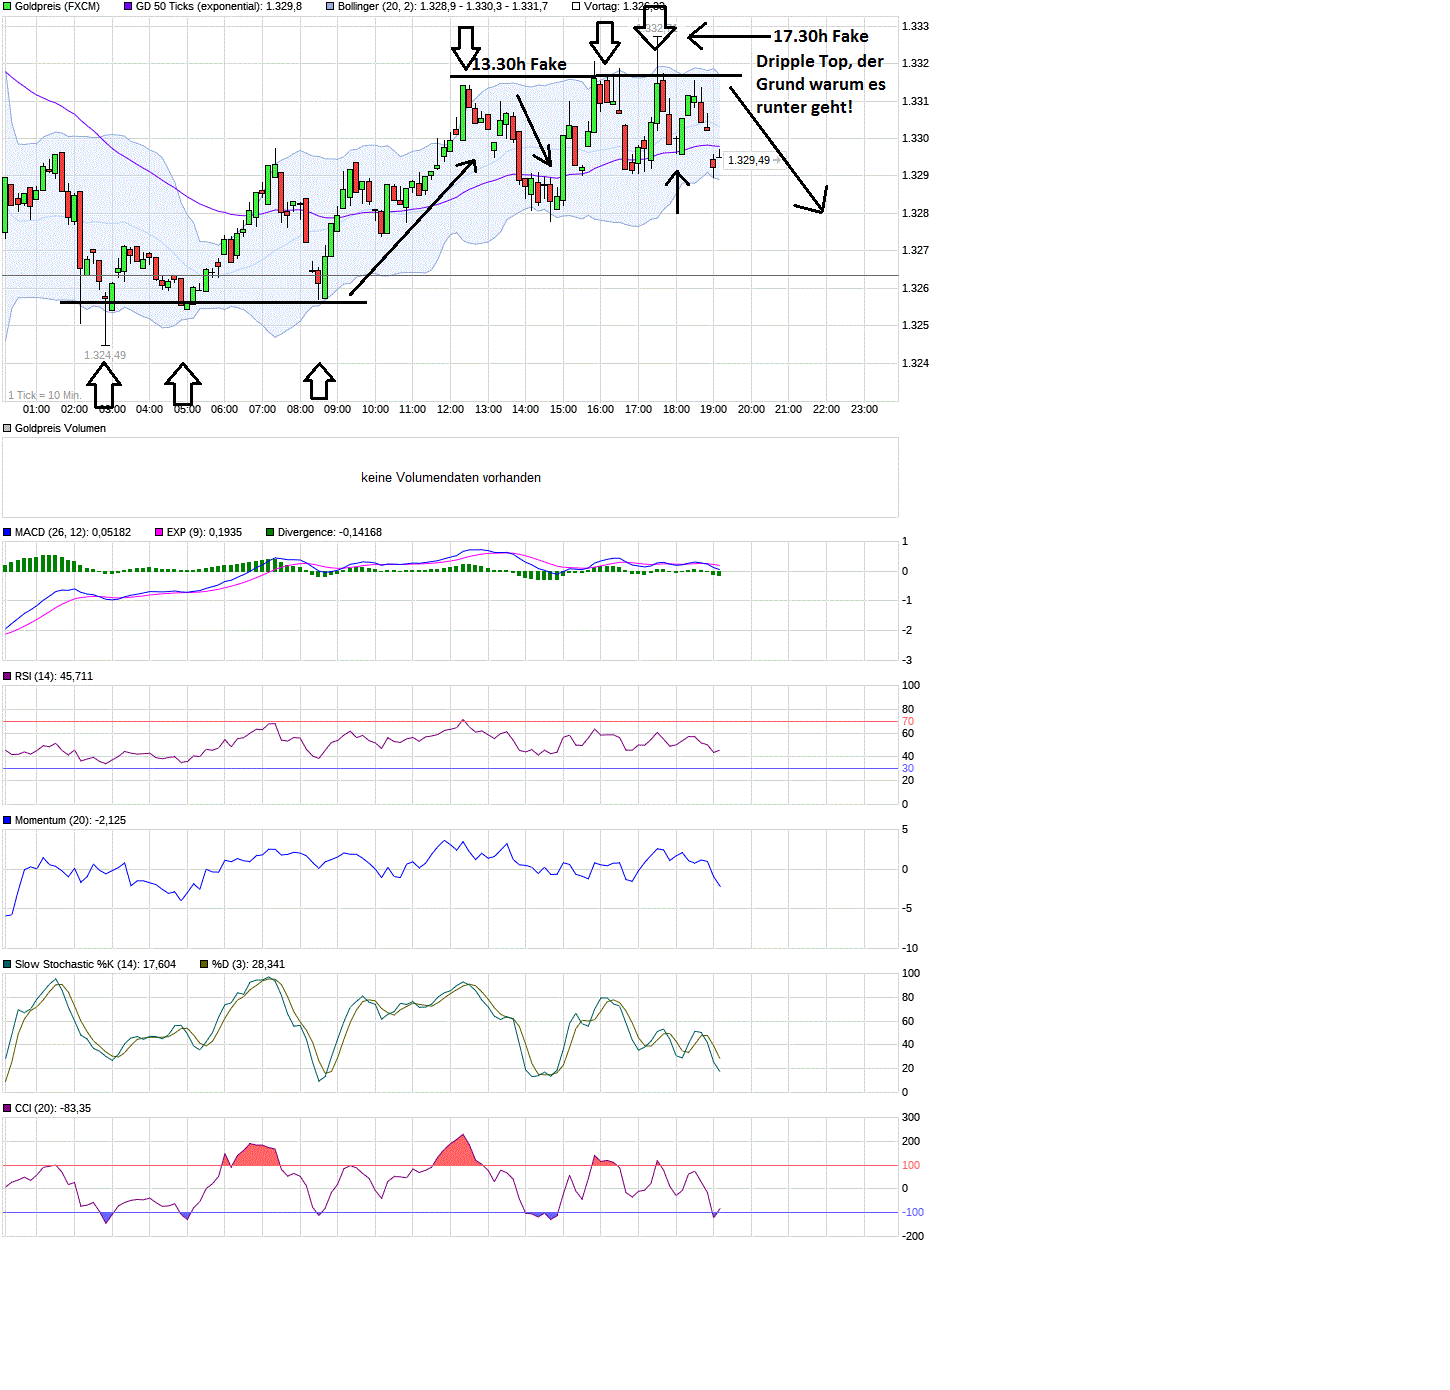
Task: Toggle the Goldpreis Volumen panel checkbox
Action: (x=8, y=428)
